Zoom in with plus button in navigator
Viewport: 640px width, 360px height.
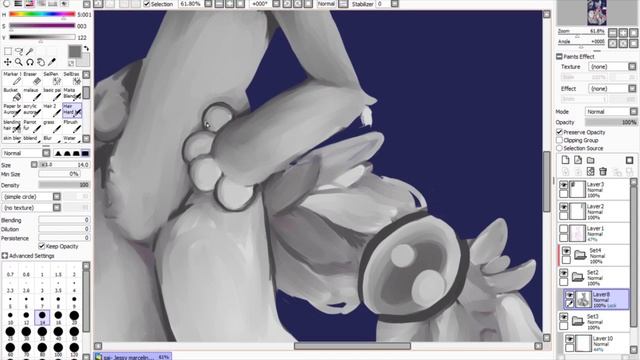click(623, 33)
